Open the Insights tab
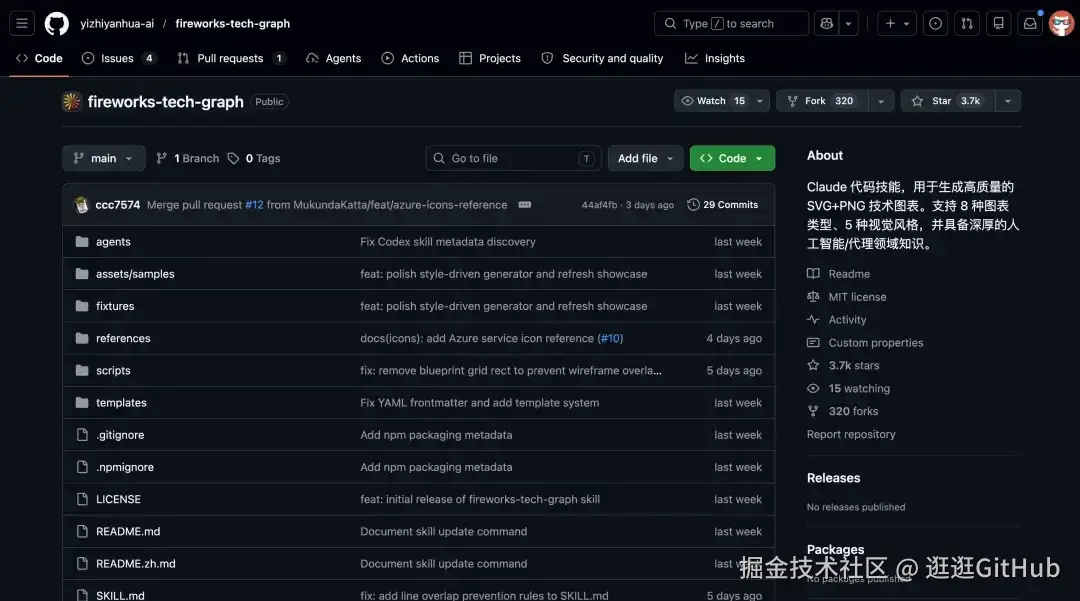Screen dimensions: 1080x601 pos(715,59)
